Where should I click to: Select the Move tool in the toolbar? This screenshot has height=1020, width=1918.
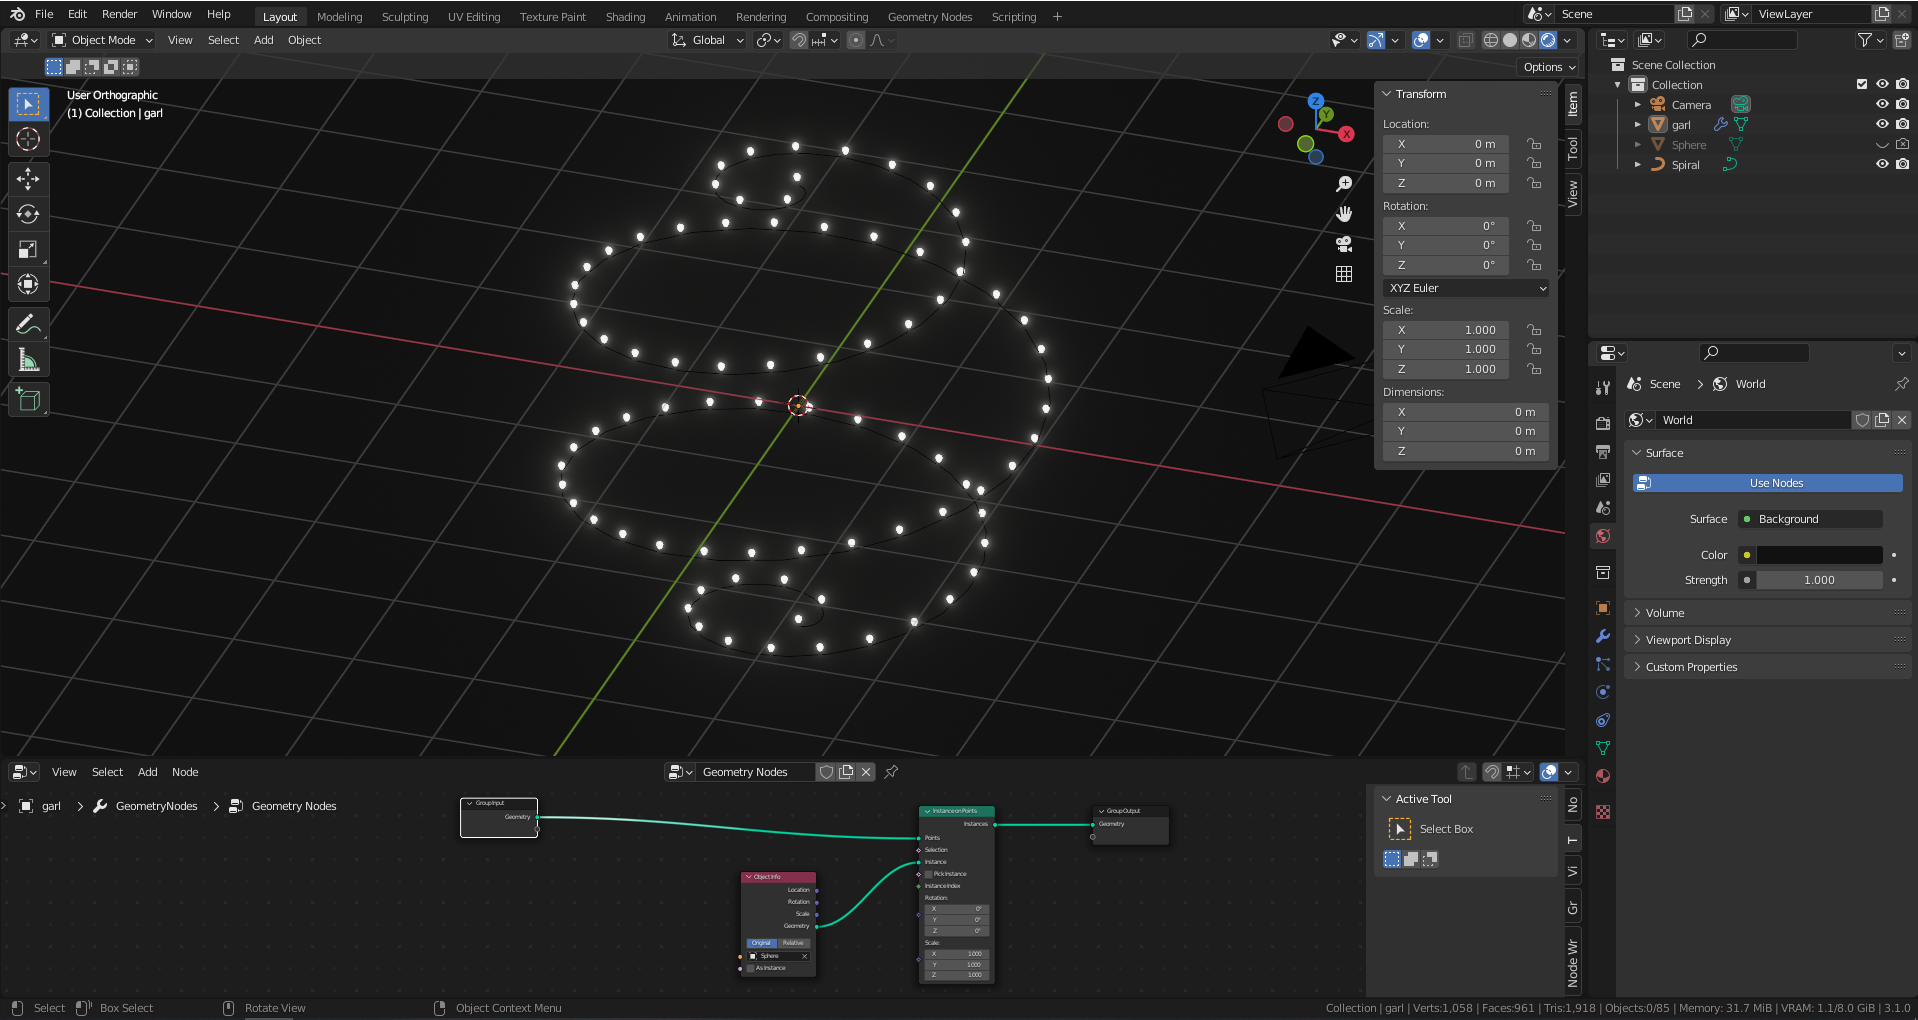28,179
